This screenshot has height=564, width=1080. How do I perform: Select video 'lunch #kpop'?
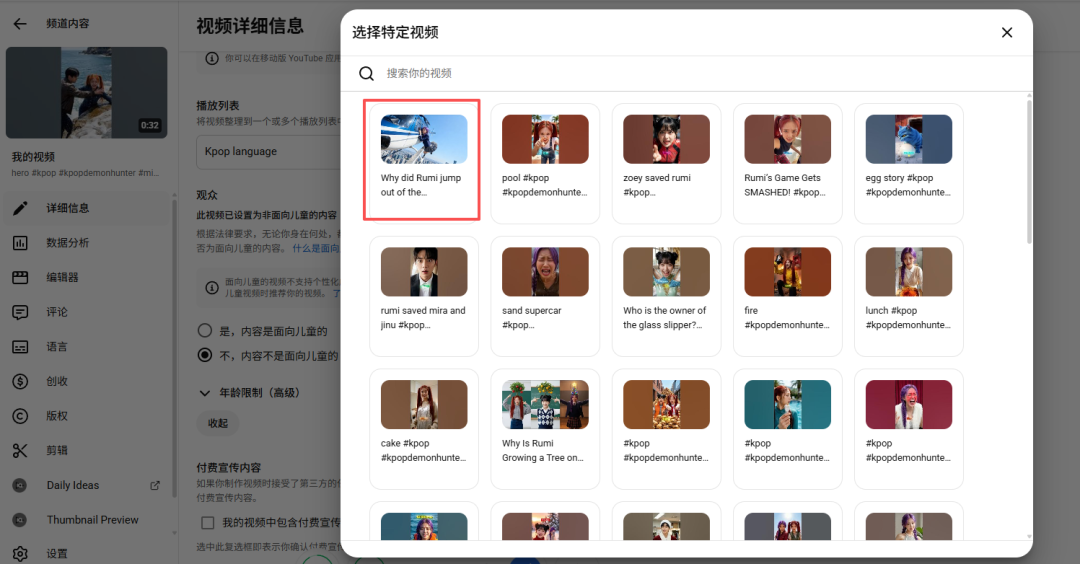coord(908,296)
